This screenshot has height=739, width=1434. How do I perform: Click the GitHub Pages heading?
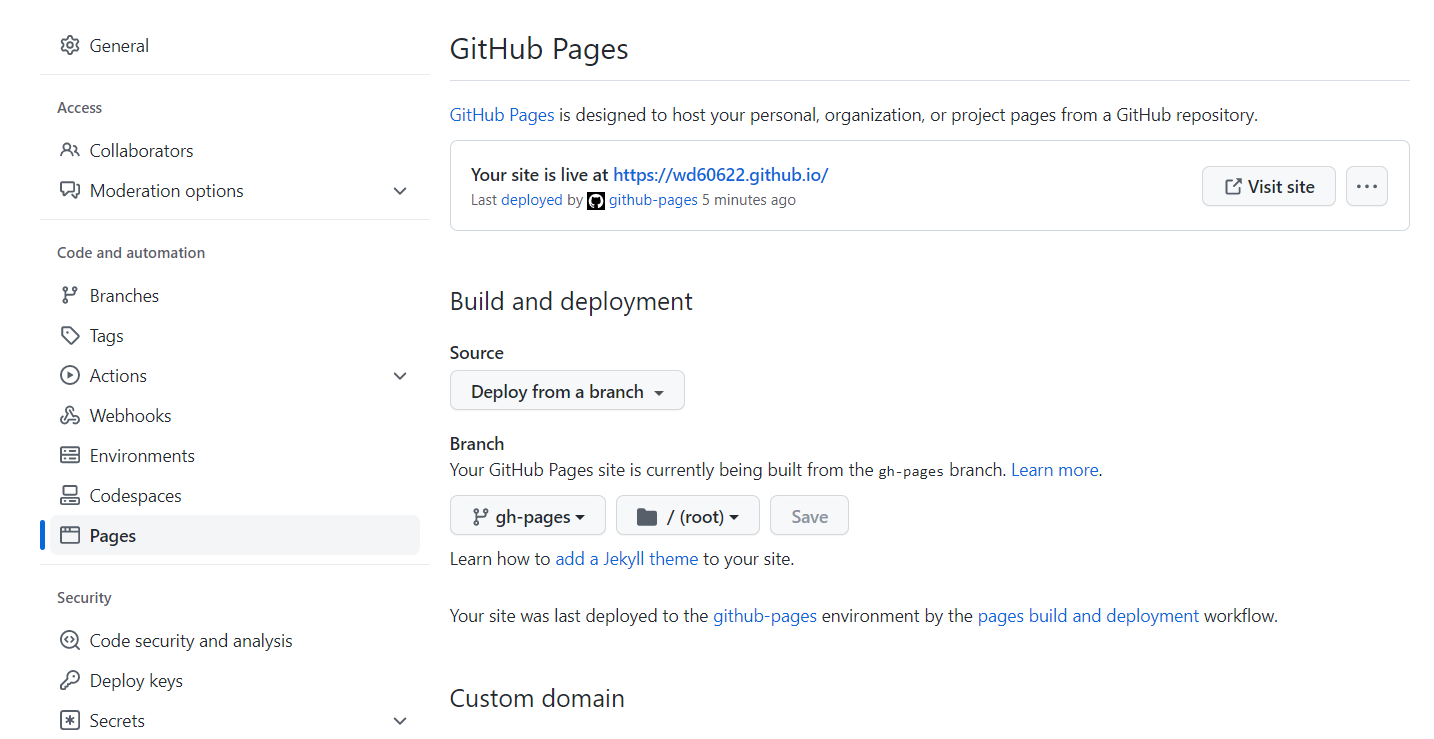pos(539,48)
